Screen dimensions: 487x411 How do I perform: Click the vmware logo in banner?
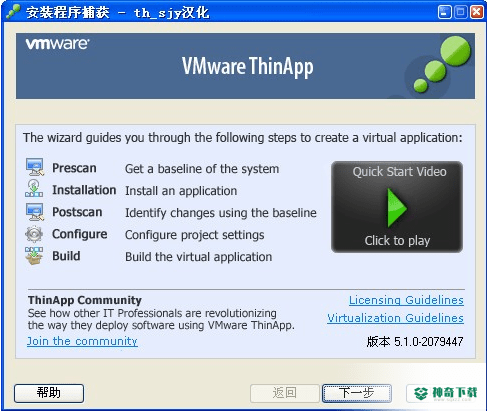(57, 44)
